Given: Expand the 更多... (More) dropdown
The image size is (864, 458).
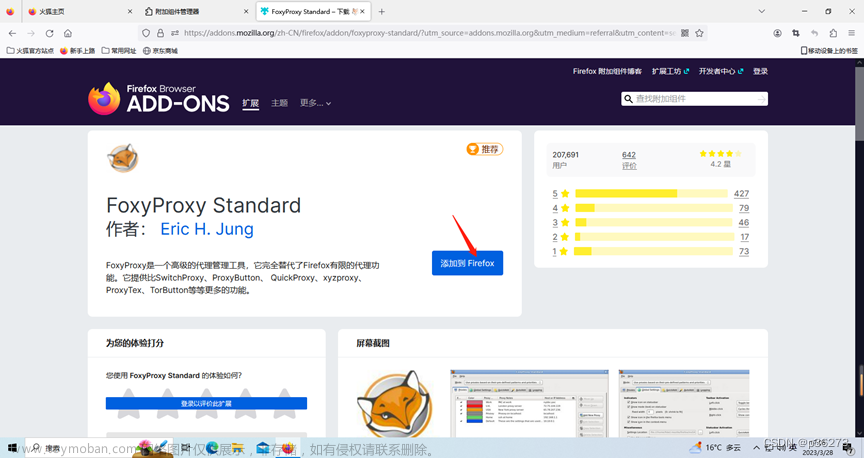Looking at the screenshot, I should 315,103.
